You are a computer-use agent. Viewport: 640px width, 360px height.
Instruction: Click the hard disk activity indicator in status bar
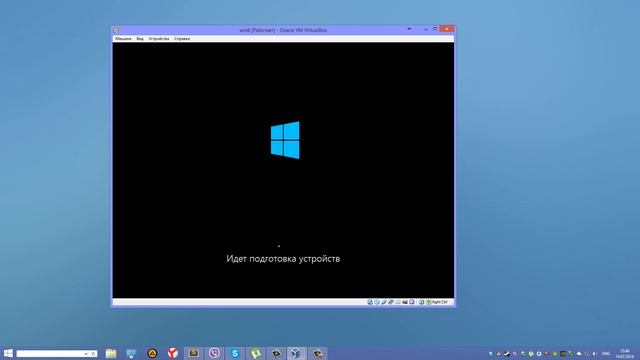tap(370, 302)
